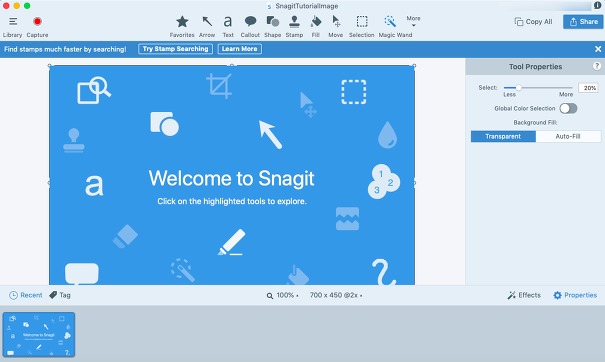Click the white arrow on the canvas
Screen dimensions: 605x362
(270, 134)
